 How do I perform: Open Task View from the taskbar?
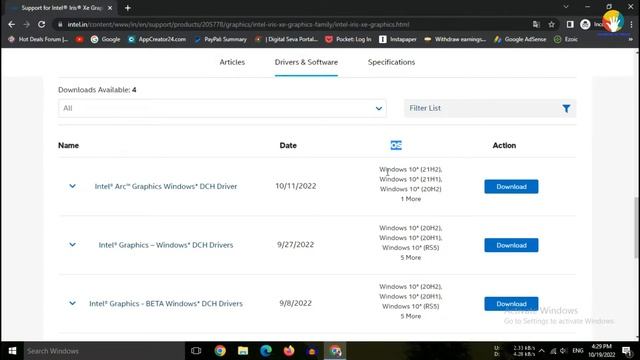tap(196, 351)
